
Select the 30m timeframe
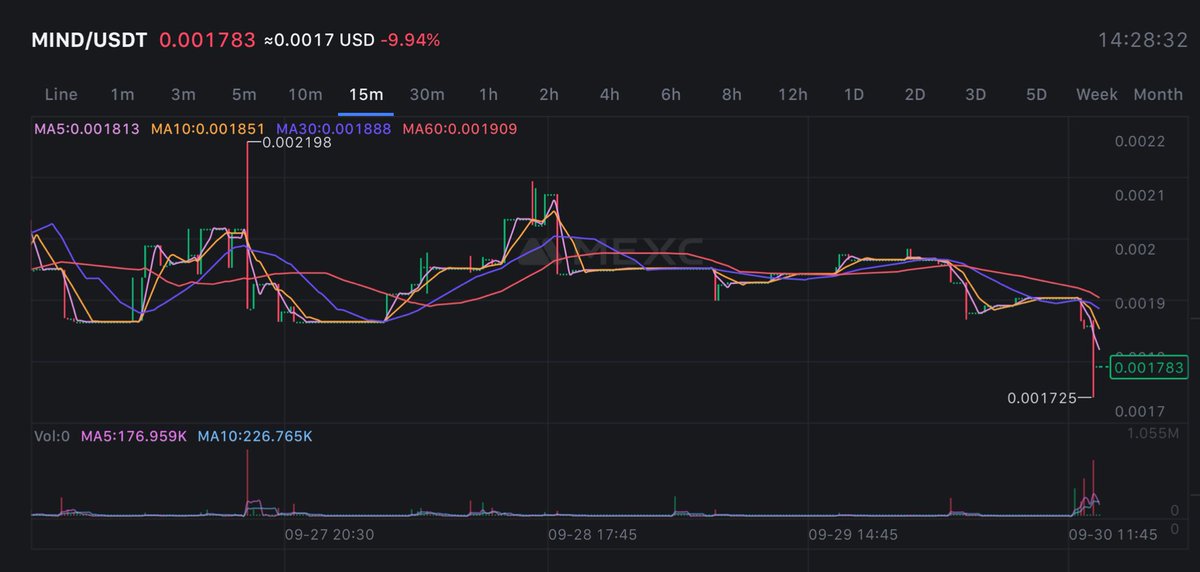(x=427, y=94)
